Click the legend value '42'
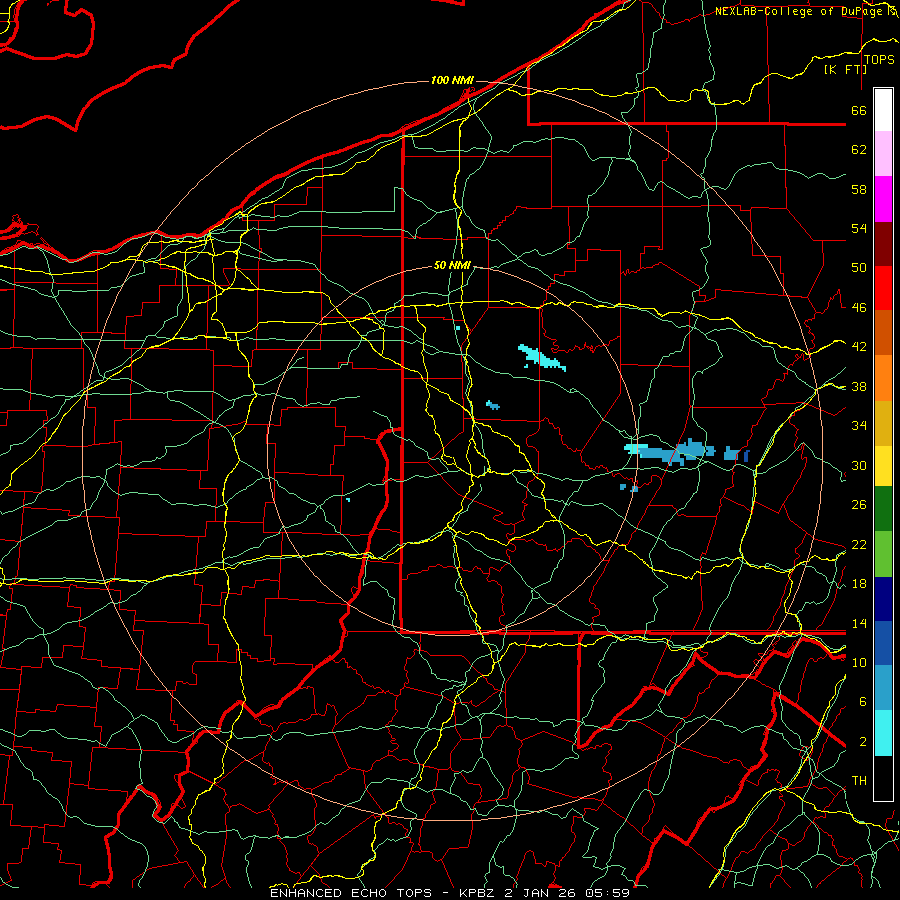The image size is (900, 900). [x=859, y=347]
